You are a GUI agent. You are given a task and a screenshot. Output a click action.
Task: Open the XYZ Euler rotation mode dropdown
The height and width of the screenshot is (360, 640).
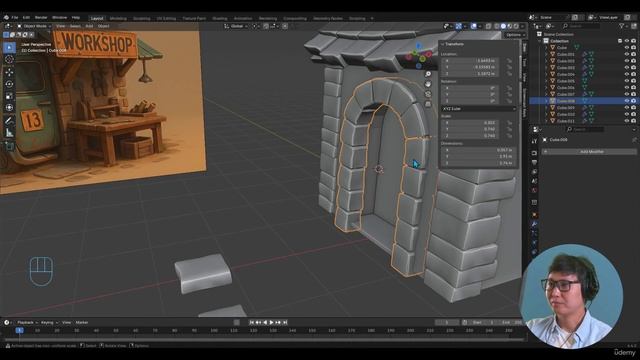478,109
